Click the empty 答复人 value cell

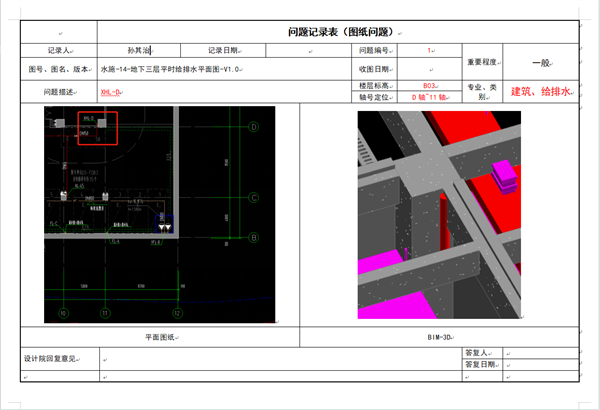click(x=538, y=352)
